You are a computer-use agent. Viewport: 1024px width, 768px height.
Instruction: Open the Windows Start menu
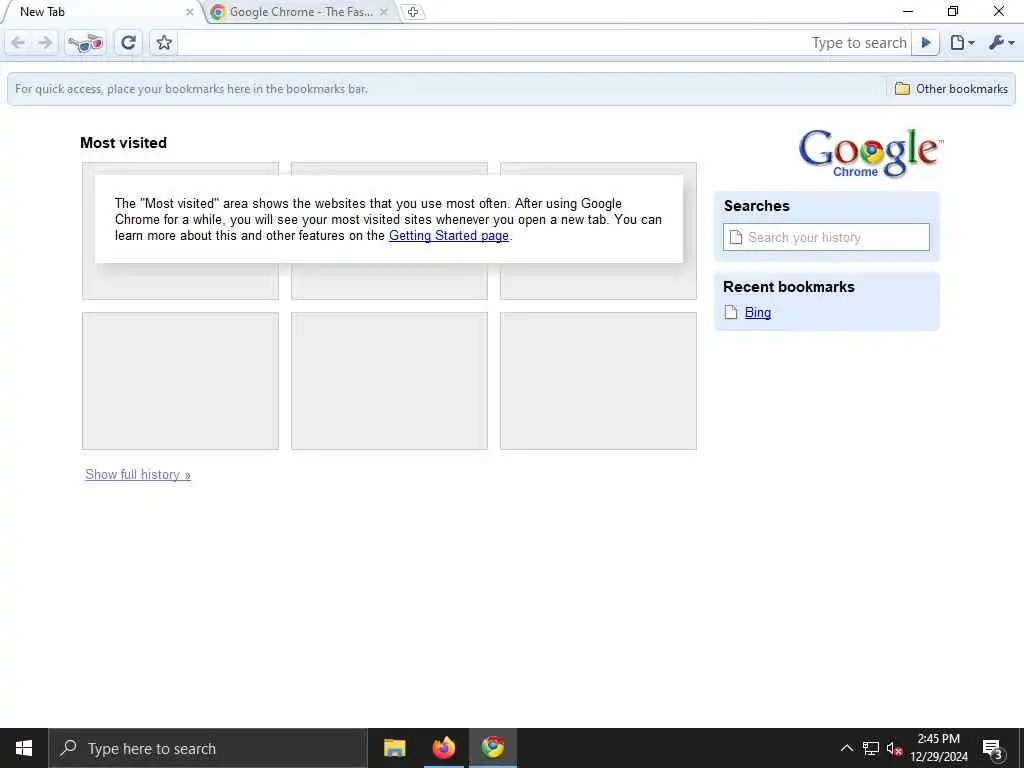24,748
